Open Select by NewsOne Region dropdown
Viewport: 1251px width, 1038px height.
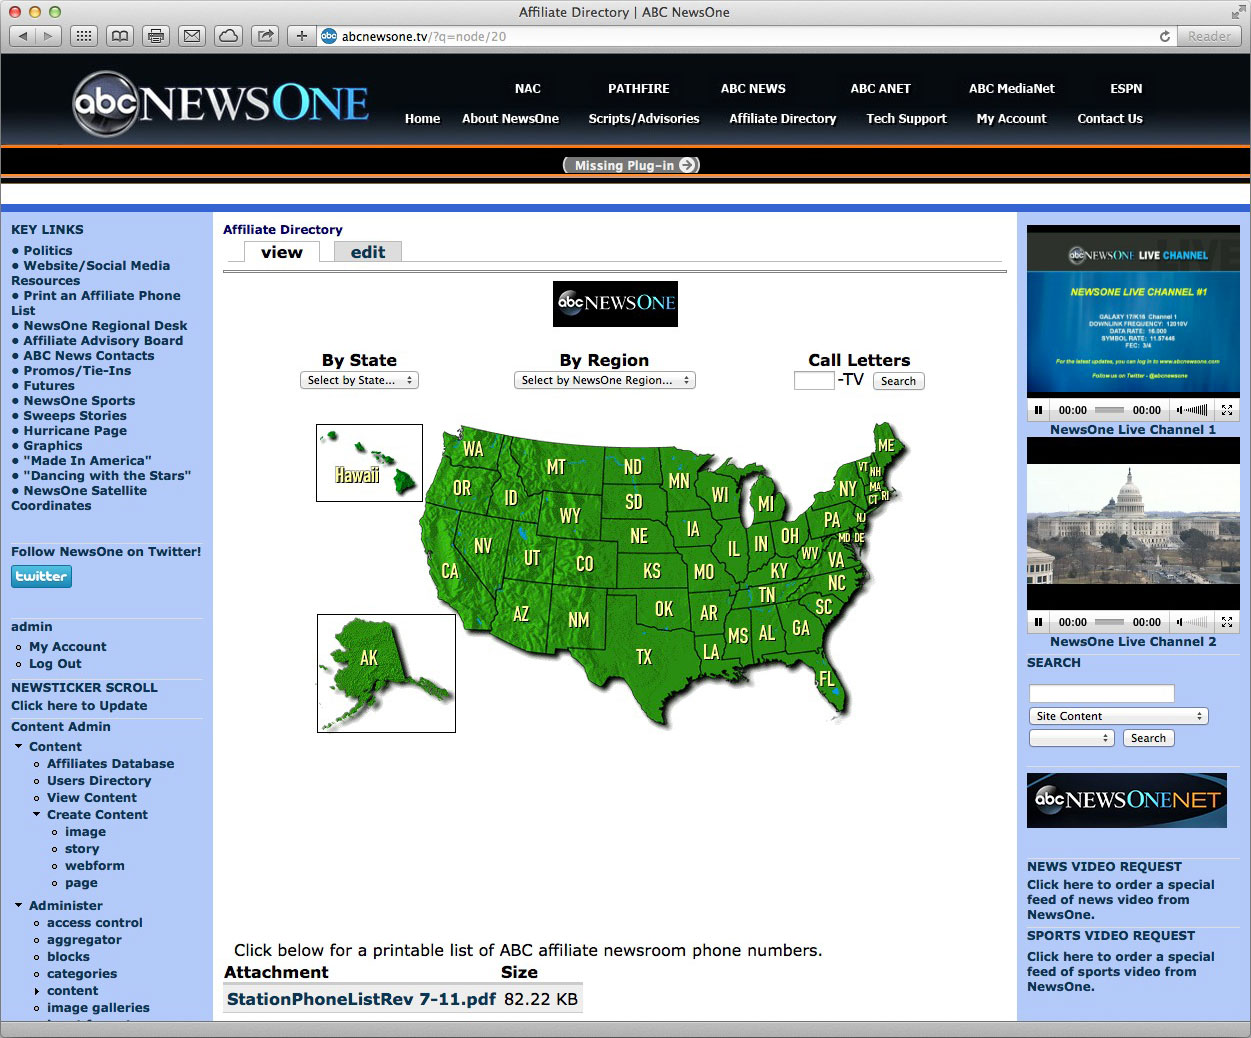pyautogui.click(x=604, y=380)
